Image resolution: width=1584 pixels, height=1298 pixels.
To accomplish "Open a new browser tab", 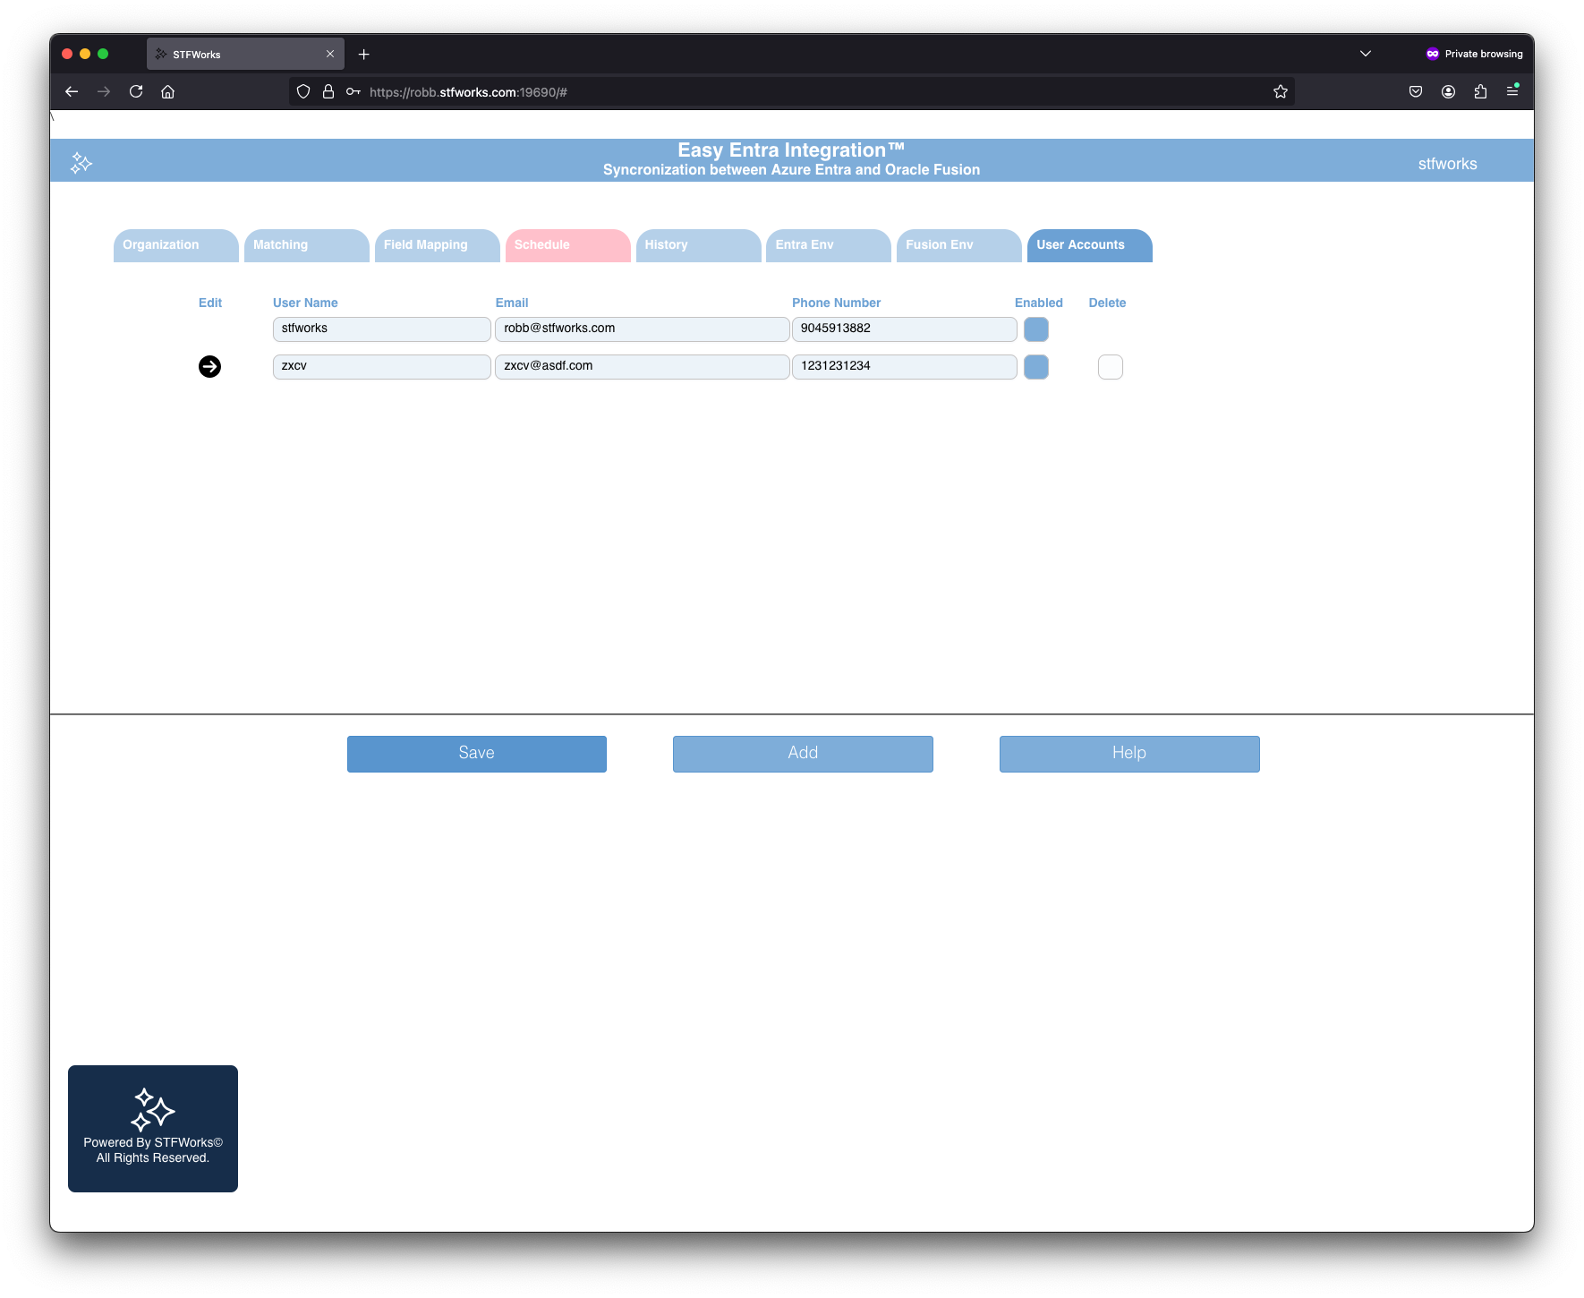I will click(364, 54).
